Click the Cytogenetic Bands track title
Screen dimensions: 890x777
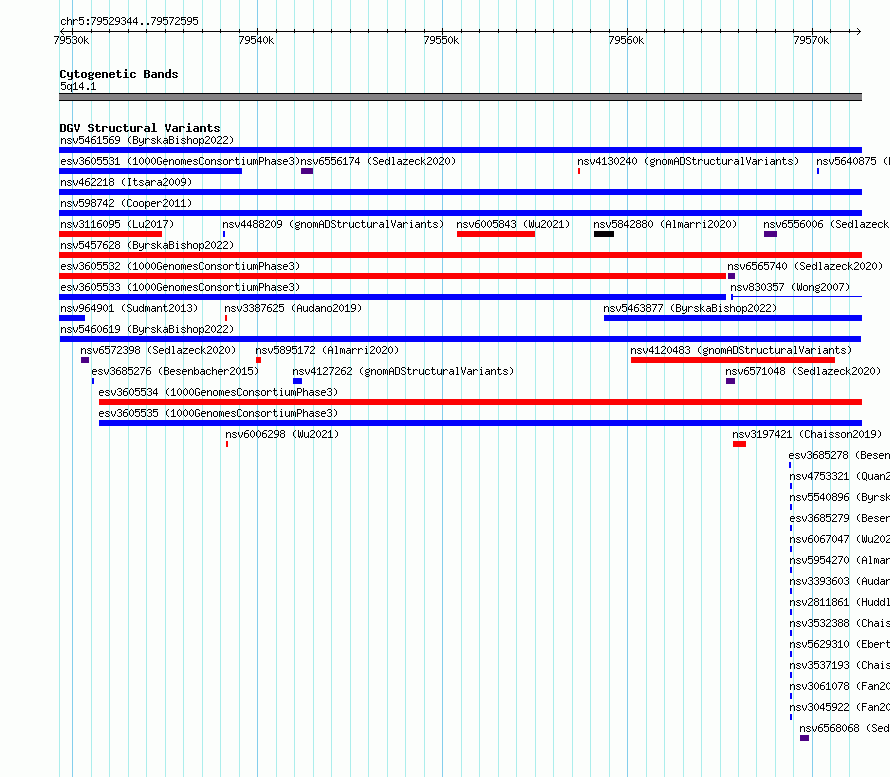pos(119,74)
